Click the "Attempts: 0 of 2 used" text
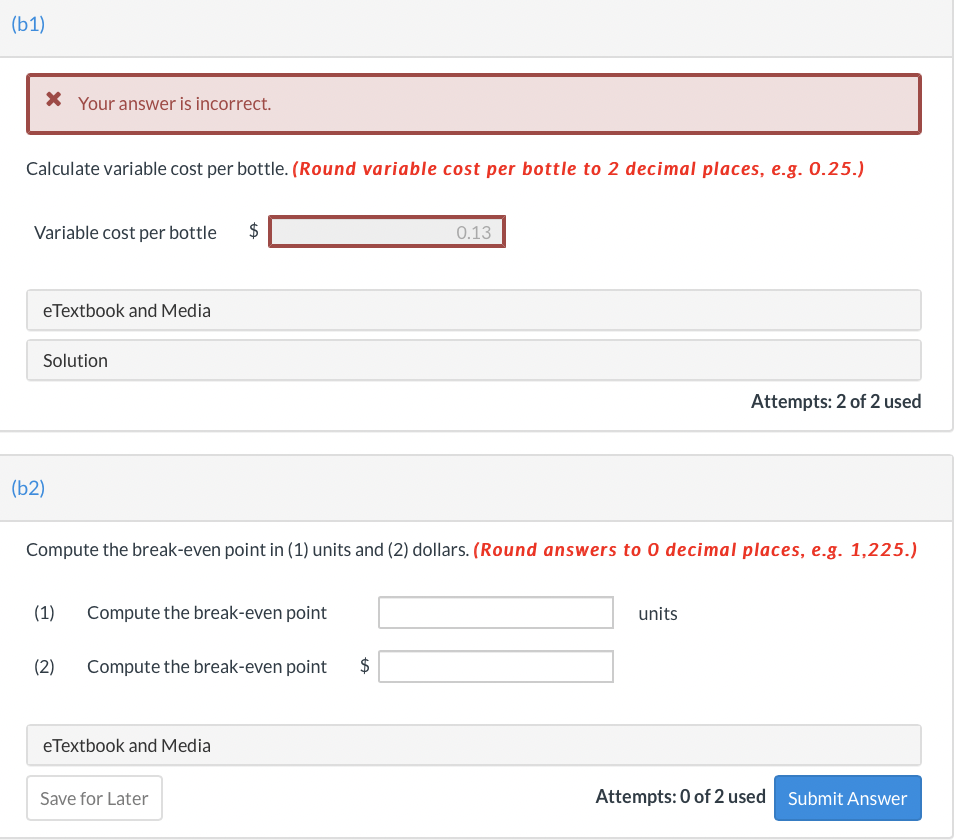Image resolution: width=954 pixels, height=840 pixels. (x=680, y=797)
